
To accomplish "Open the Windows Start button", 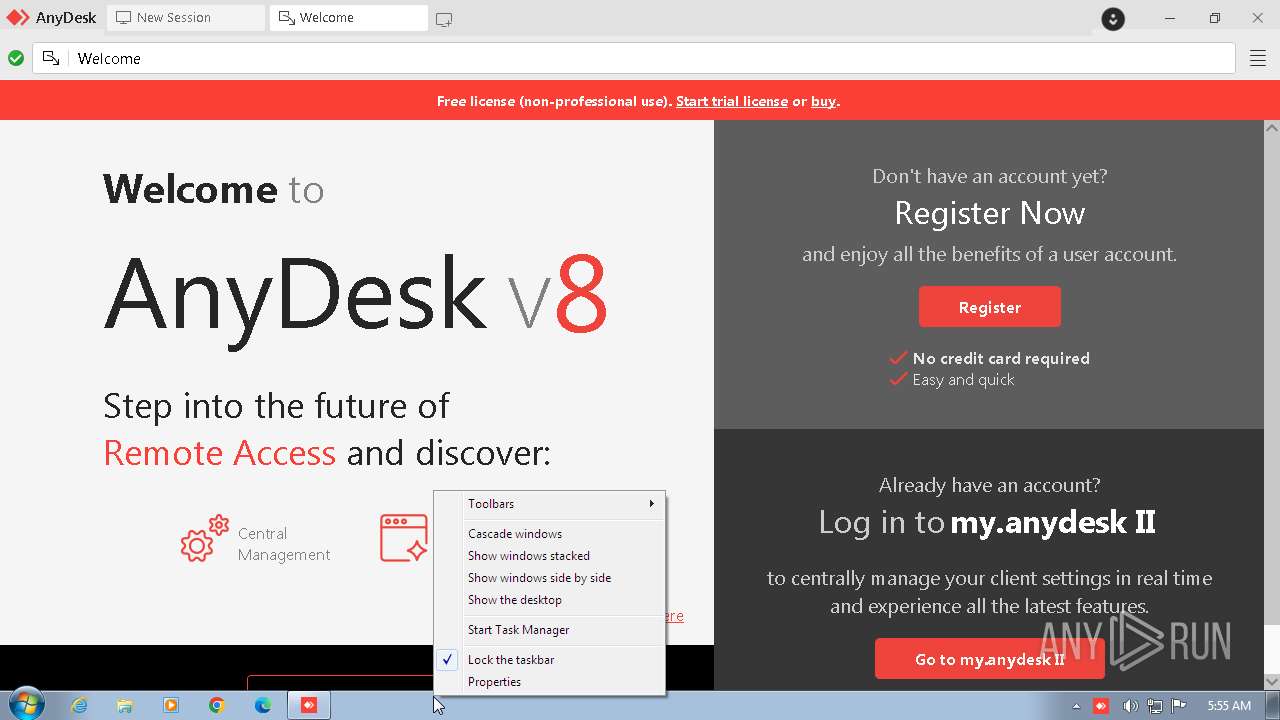I will tap(25, 705).
